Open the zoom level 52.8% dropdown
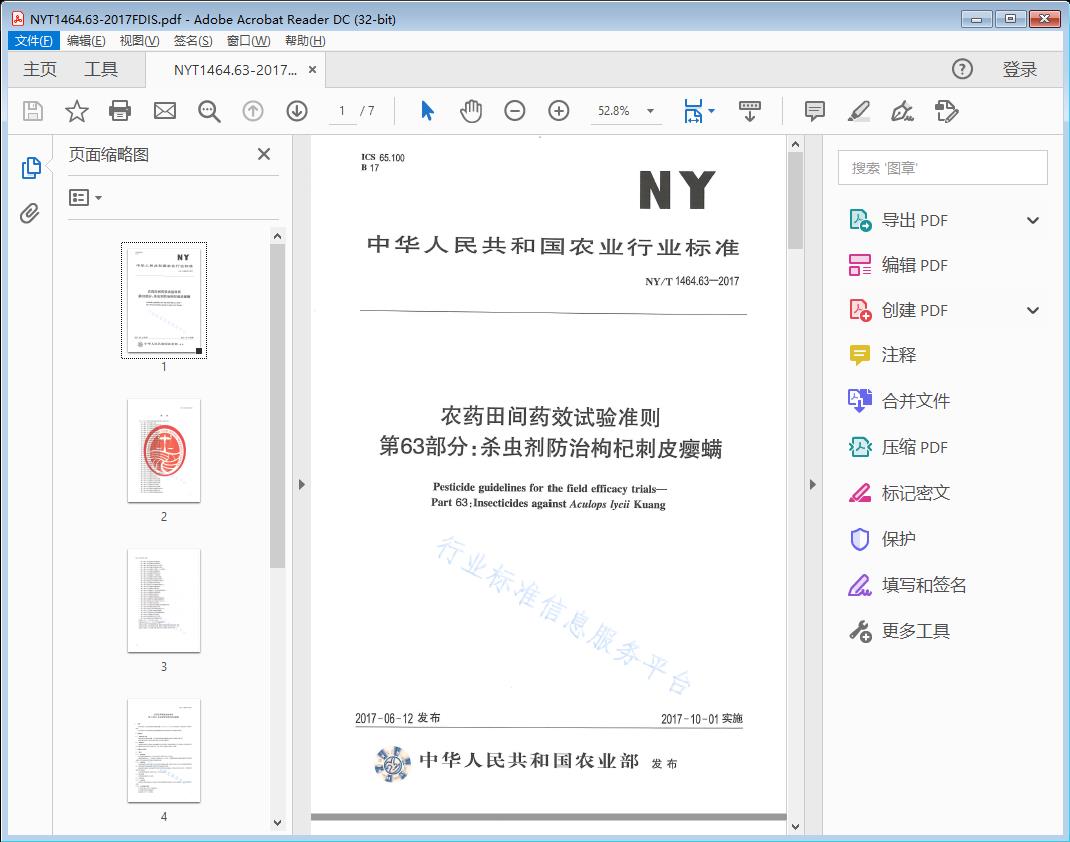Screen dimensions: 1070x842 point(650,111)
